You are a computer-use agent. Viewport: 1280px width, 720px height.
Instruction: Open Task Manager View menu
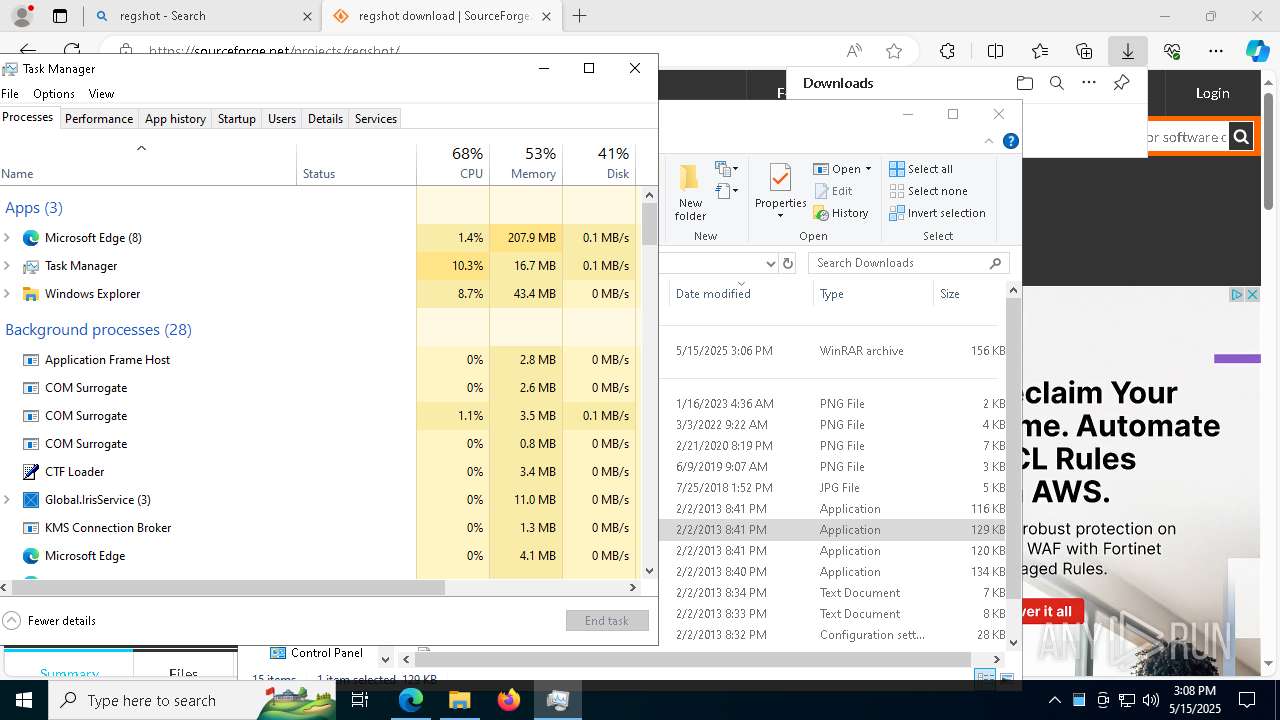click(x=101, y=93)
